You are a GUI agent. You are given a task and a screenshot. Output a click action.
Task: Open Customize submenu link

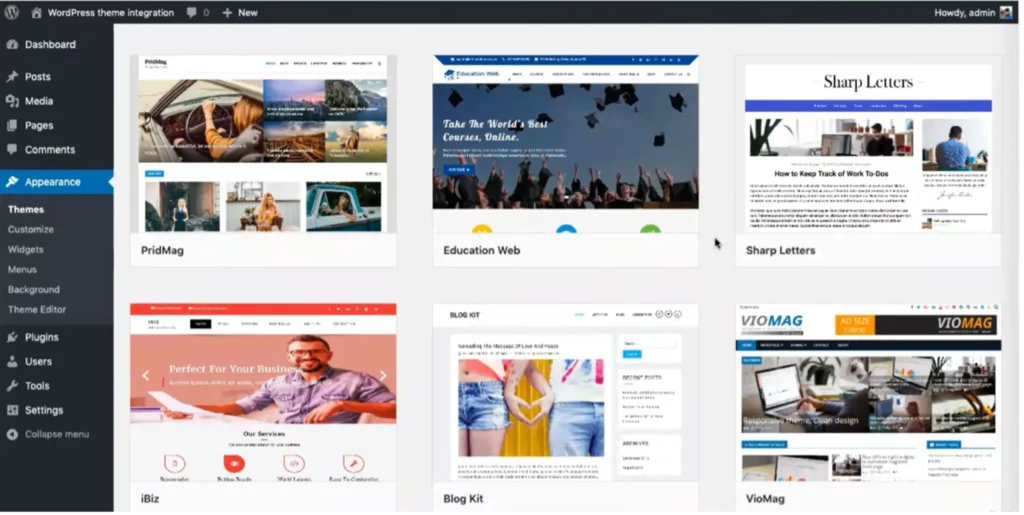click(31, 229)
